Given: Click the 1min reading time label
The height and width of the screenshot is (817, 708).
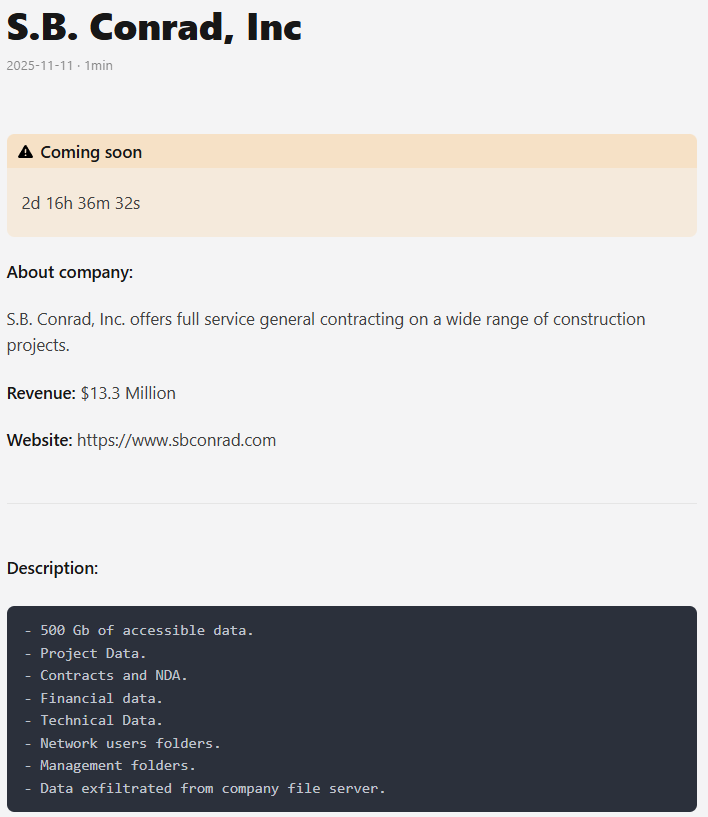Looking at the screenshot, I should pyautogui.click(x=98, y=65).
